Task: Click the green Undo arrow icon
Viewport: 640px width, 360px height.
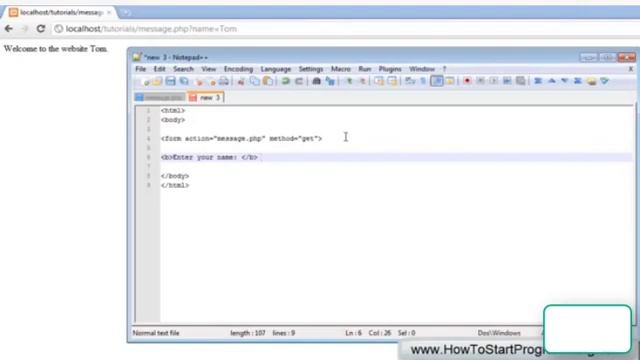Action: pos(285,81)
